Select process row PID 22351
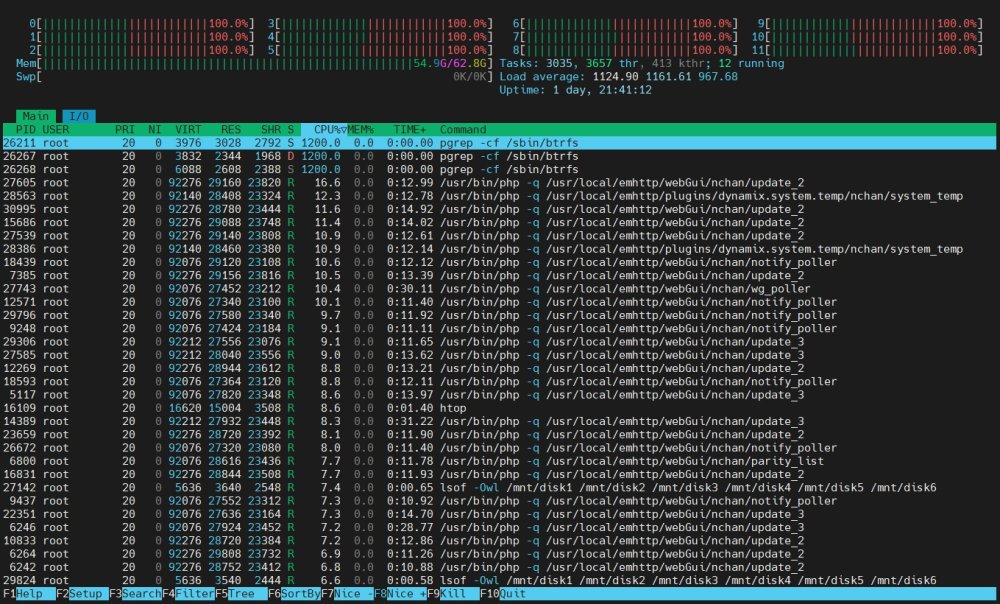Image resolution: width=1000 pixels, height=604 pixels. [499, 514]
